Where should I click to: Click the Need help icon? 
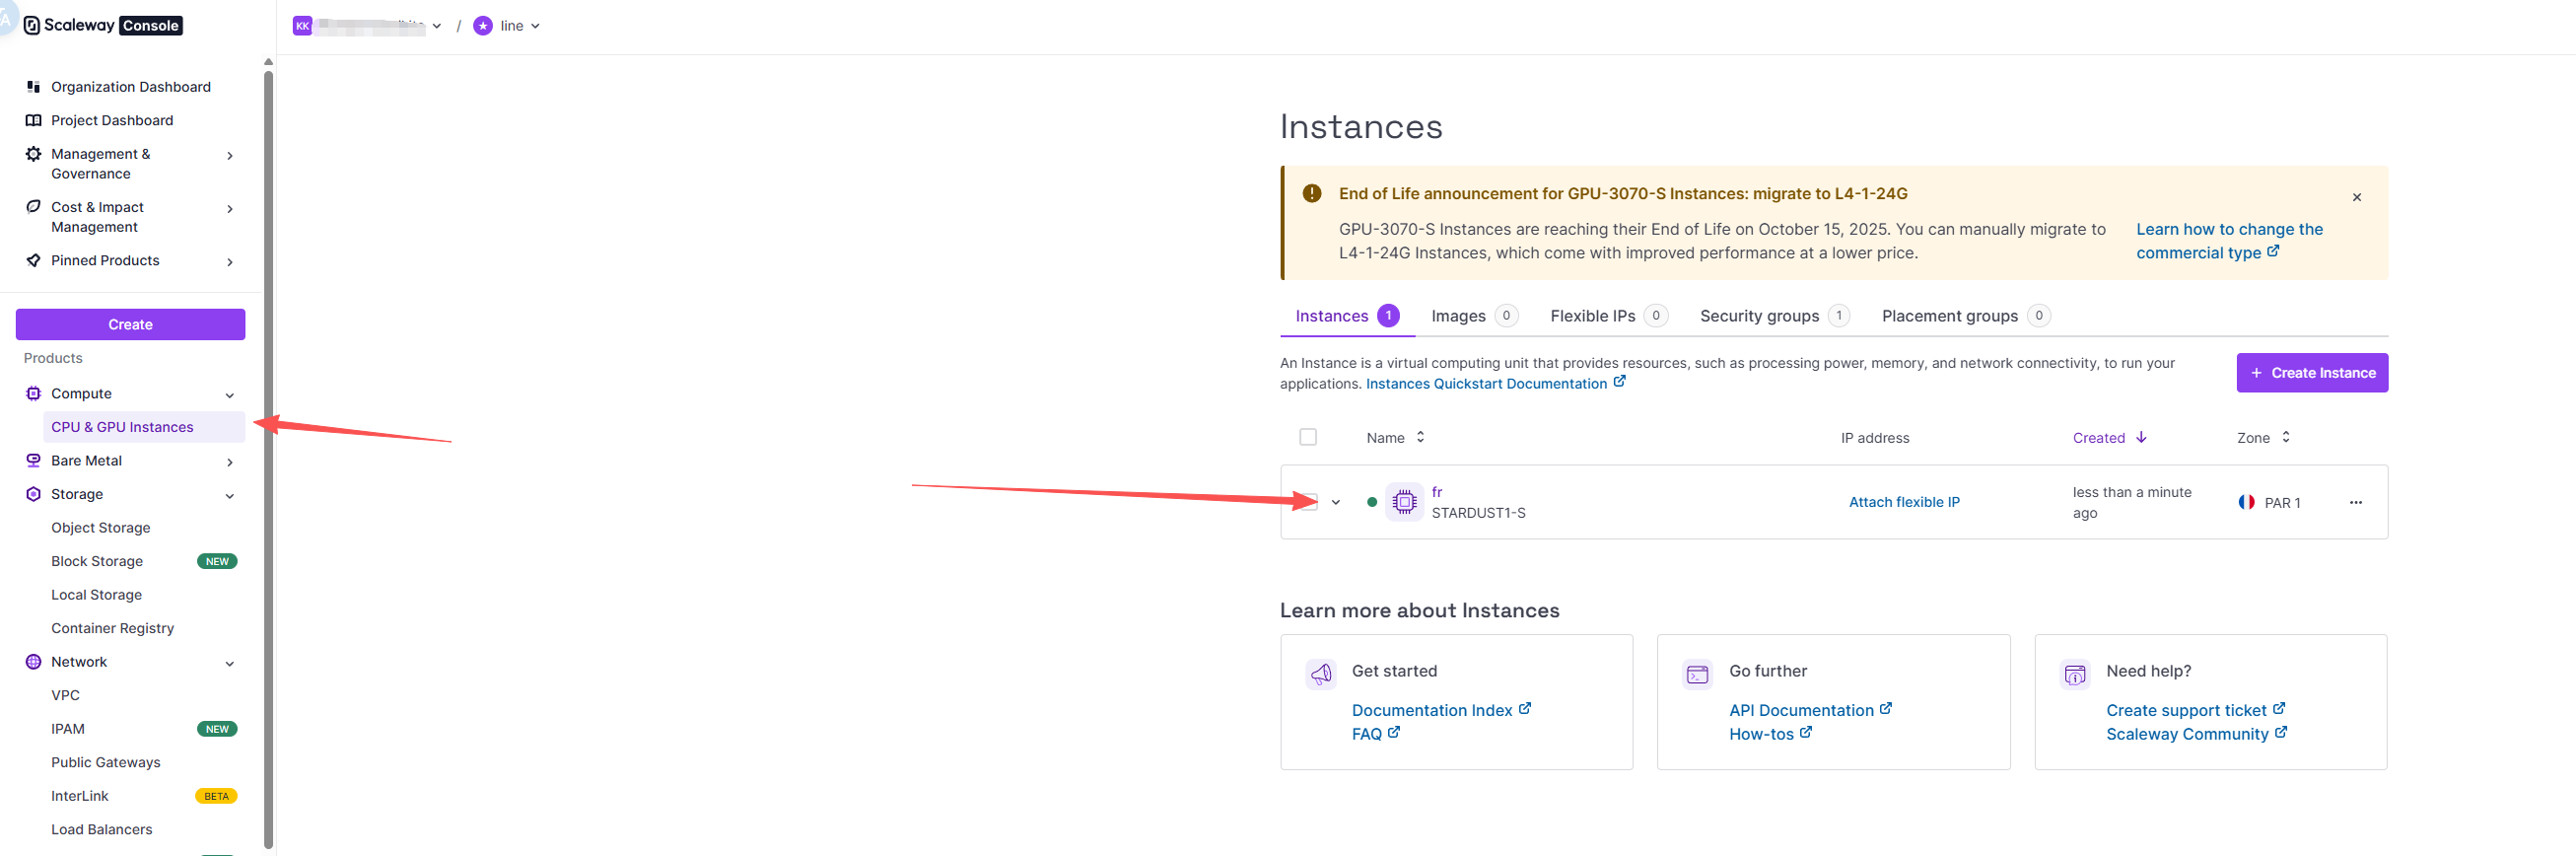pos(2075,674)
